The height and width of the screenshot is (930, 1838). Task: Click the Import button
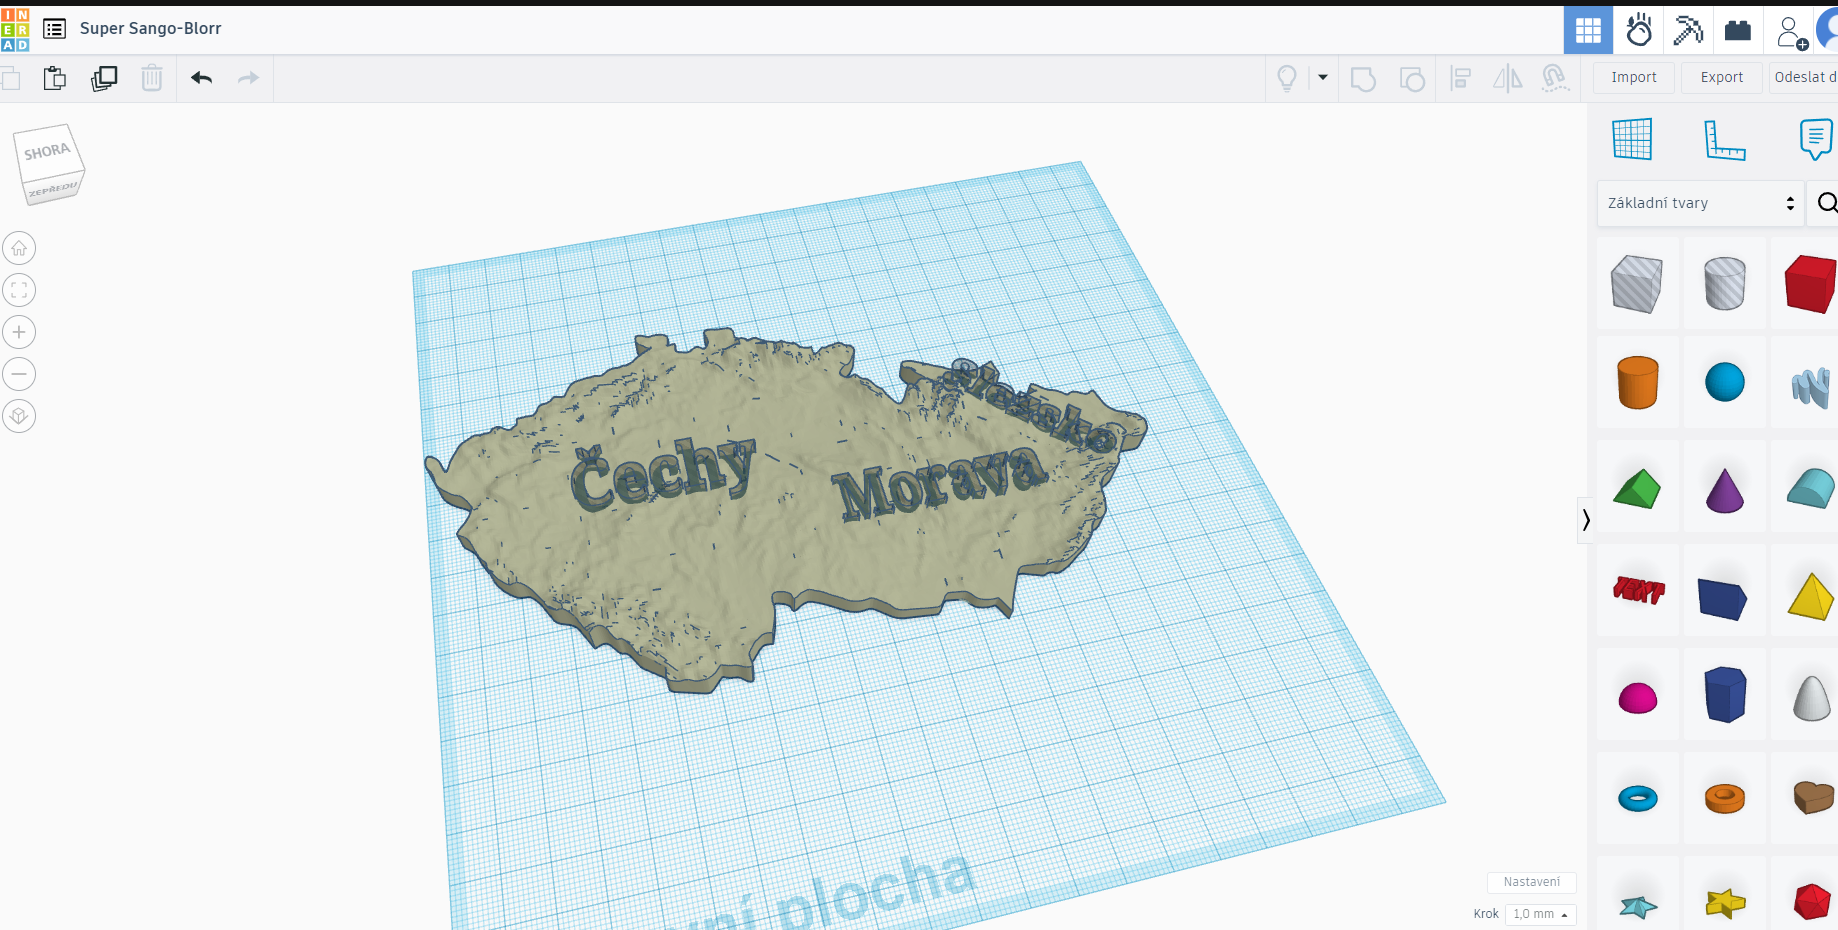(1633, 77)
